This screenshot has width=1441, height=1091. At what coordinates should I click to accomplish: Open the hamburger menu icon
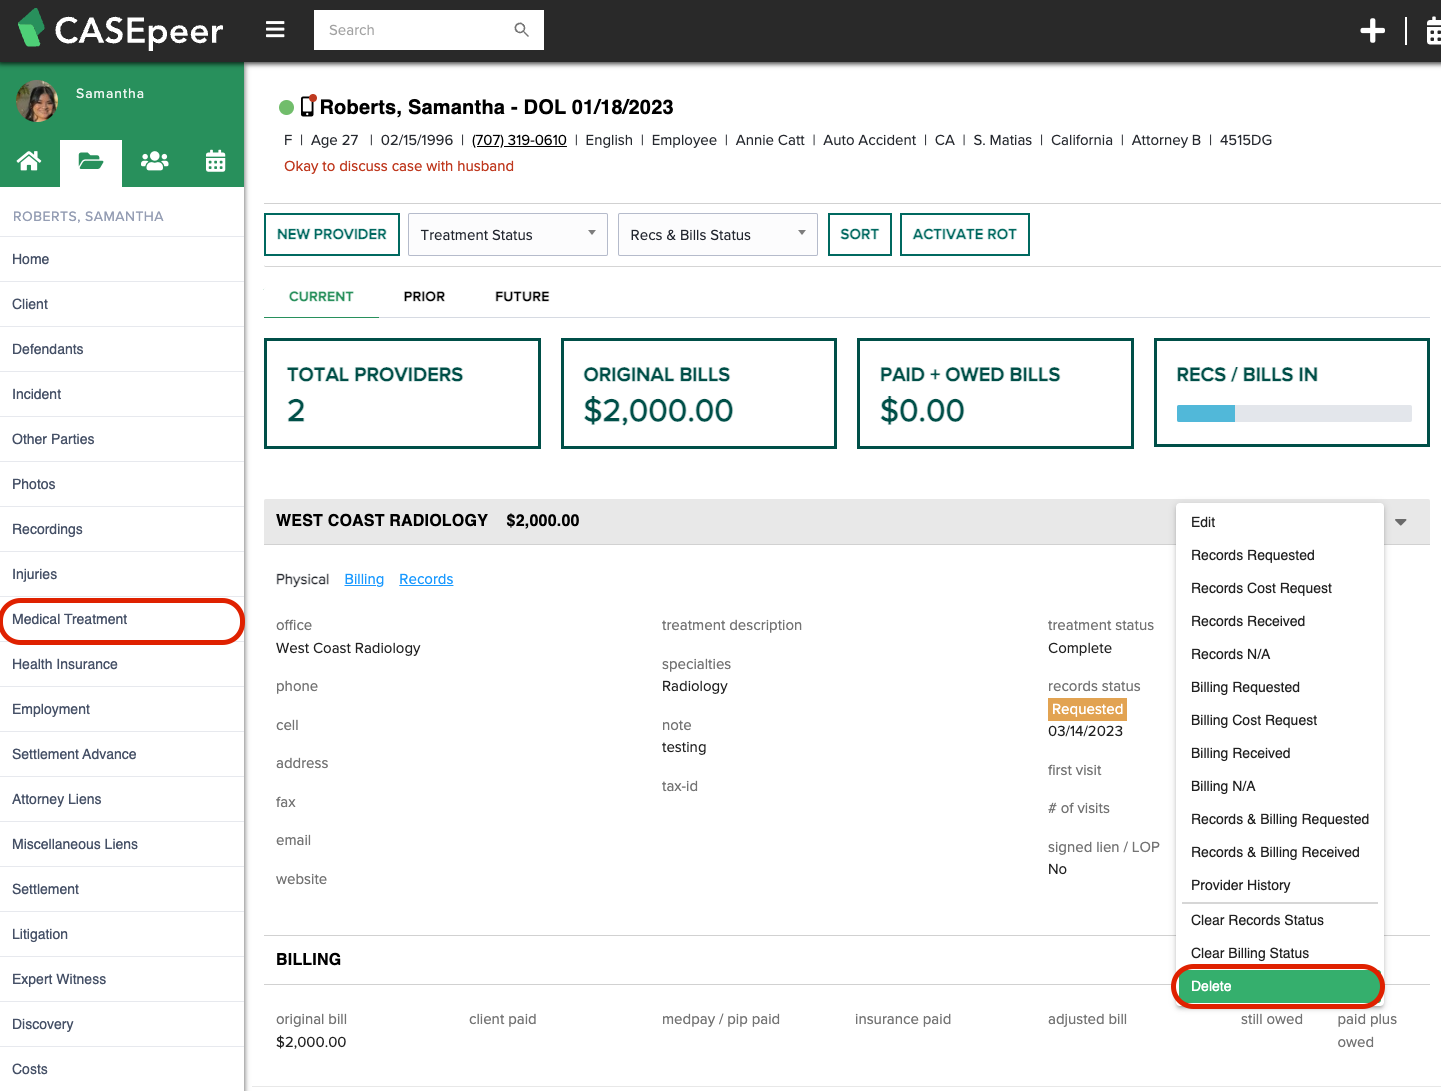[275, 30]
